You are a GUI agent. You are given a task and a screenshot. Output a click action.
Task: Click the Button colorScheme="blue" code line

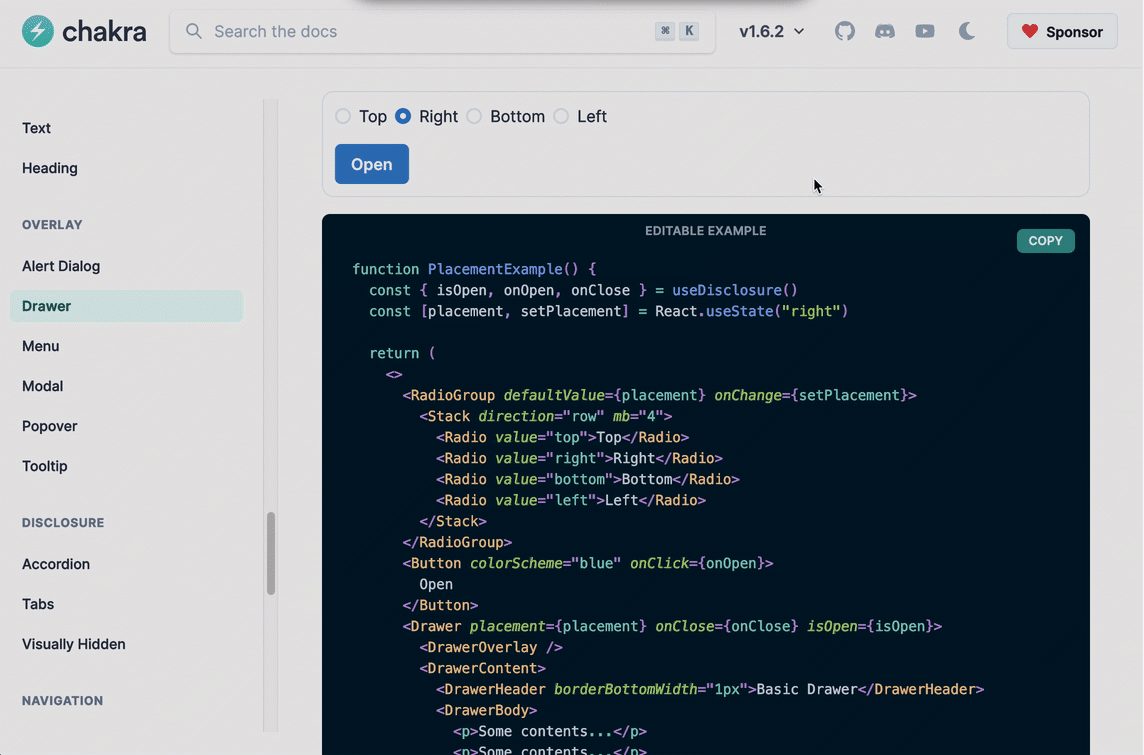[x=587, y=563]
